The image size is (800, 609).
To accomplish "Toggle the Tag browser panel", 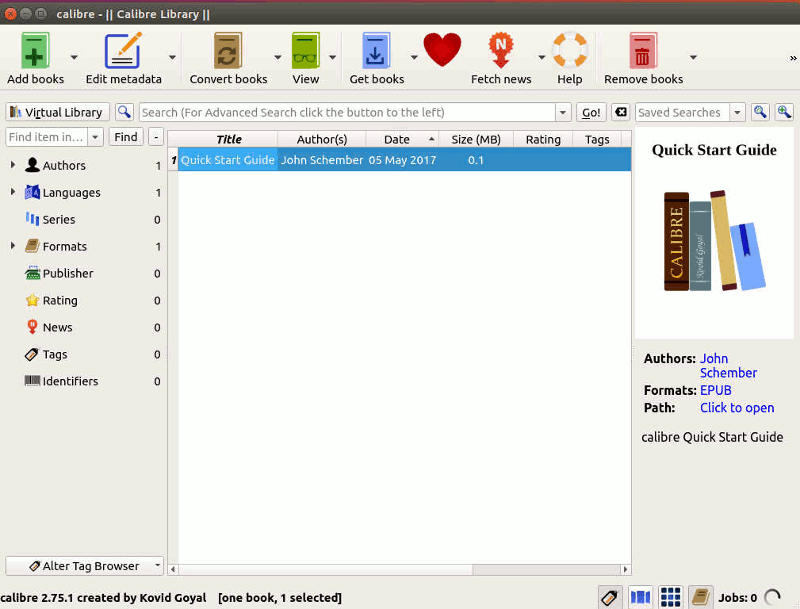I will coord(610,596).
